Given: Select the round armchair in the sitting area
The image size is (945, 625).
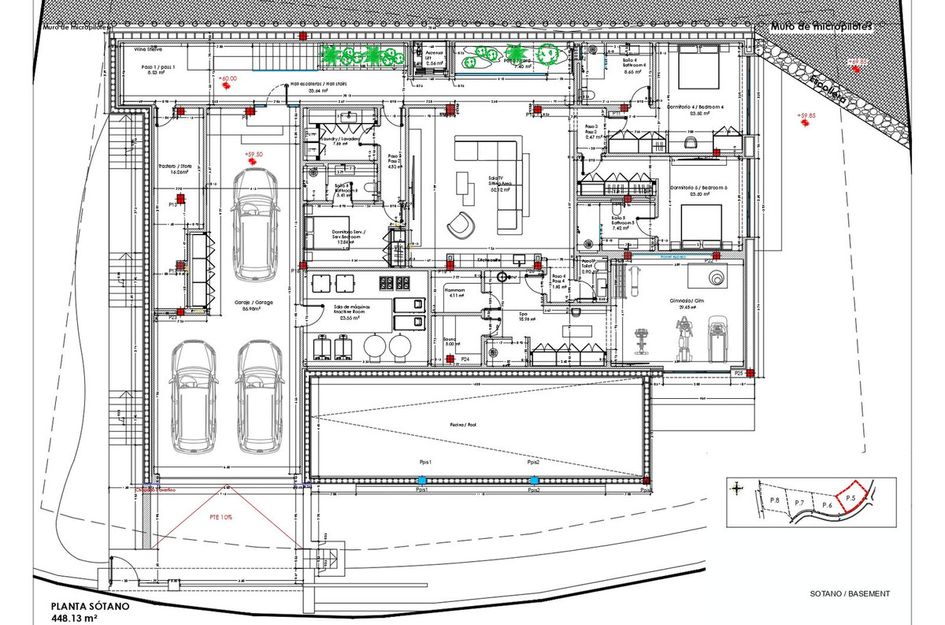Looking at the screenshot, I should click(462, 224).
